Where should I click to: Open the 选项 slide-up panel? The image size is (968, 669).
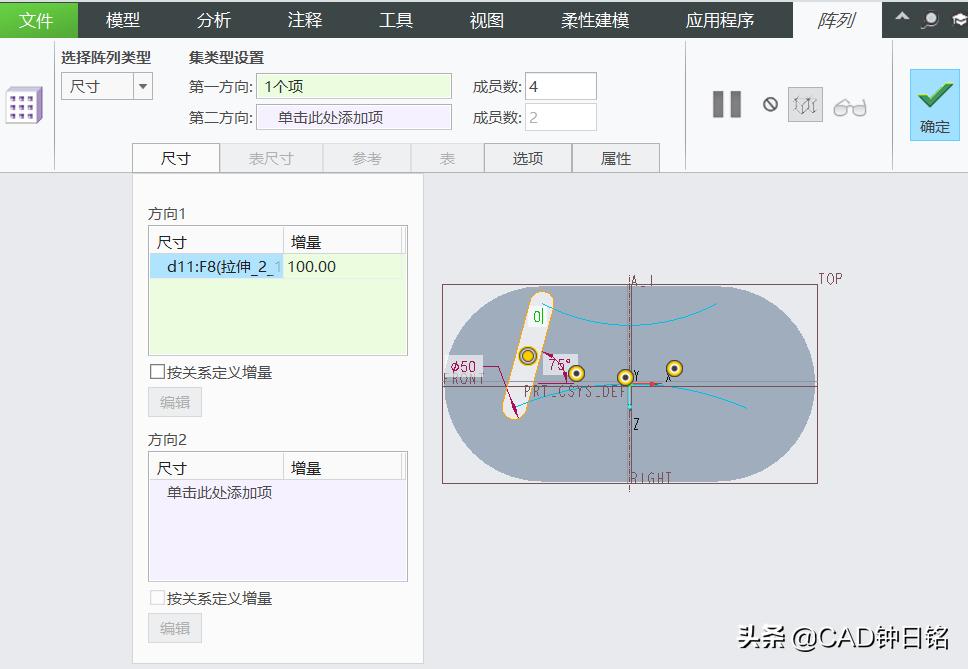click(x=527, y=157)
